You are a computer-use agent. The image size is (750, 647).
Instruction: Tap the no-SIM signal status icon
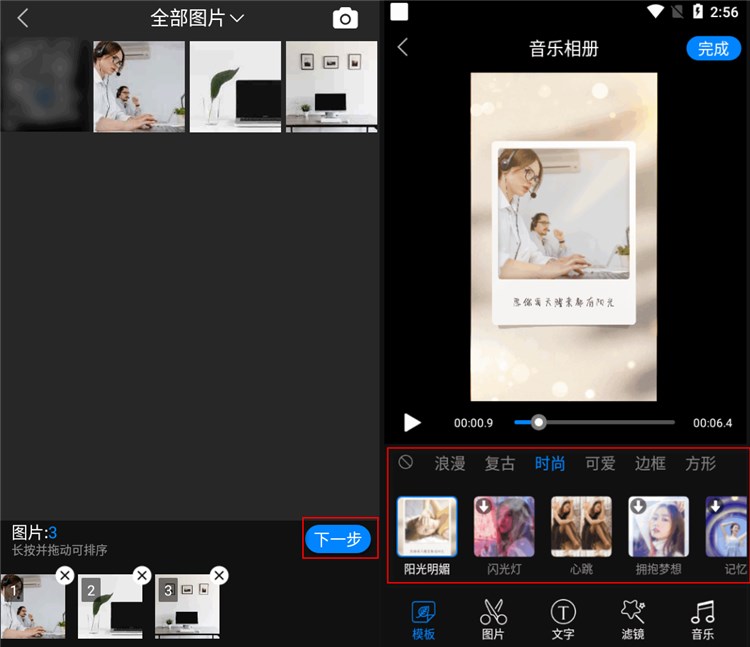coord(677,11)
